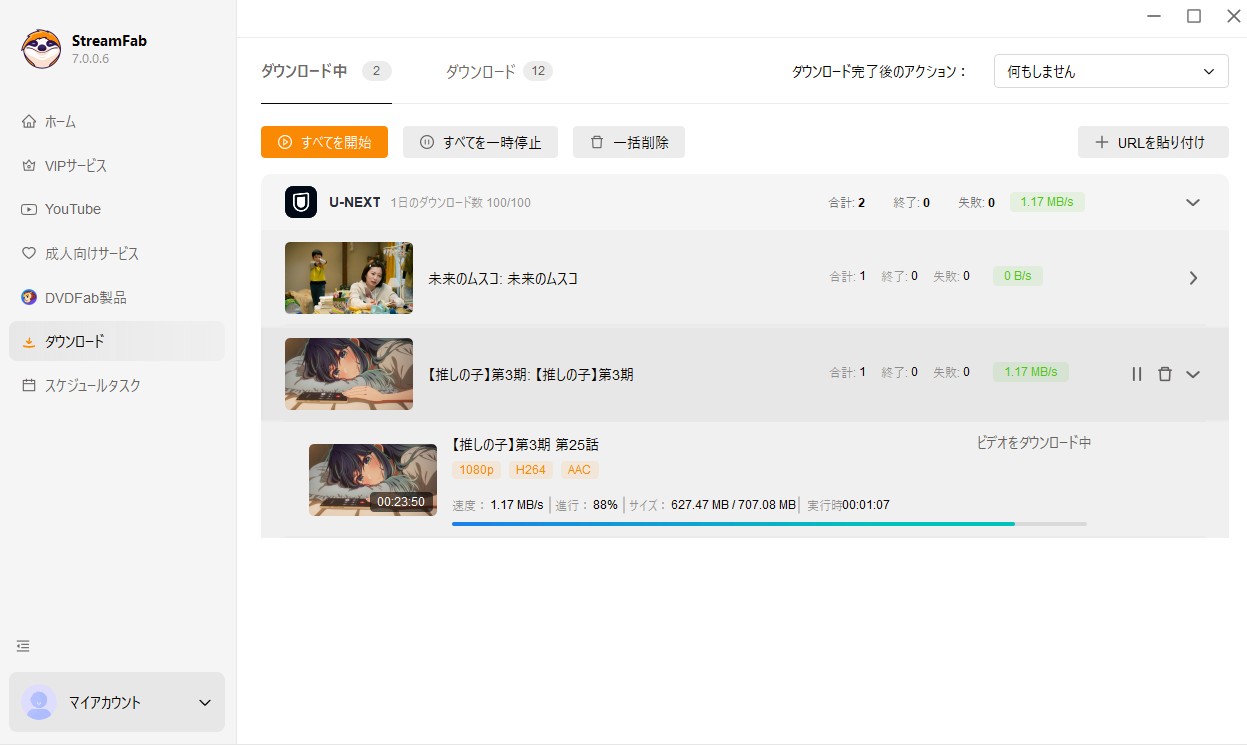Viewport: 1247px width, 745px height.
Task: Open the ホーム page in the sidebar
Action: [x=60, y=122]
